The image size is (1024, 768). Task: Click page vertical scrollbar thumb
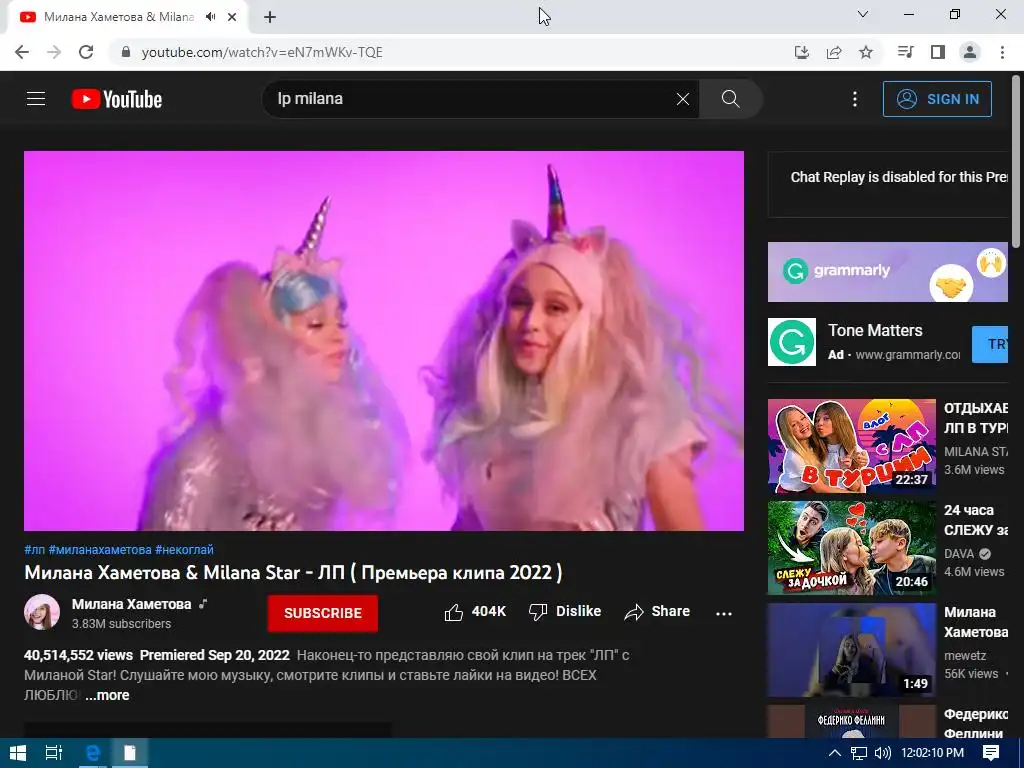coord(1016,160)
